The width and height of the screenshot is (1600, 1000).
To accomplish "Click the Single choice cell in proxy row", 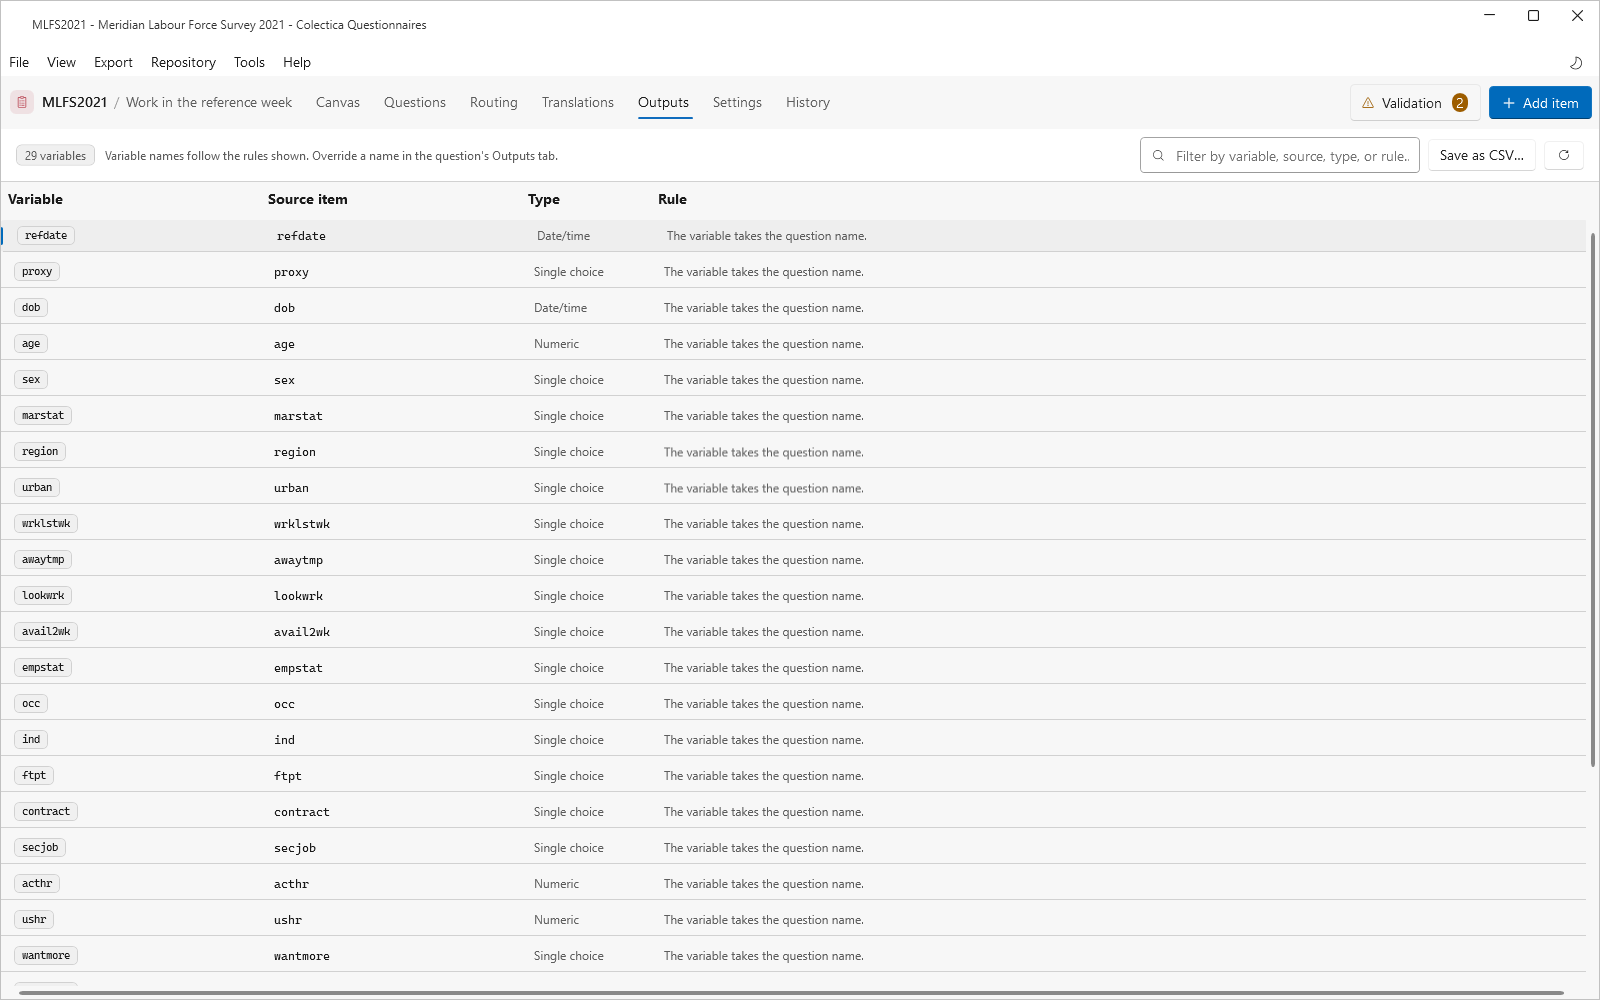I will click(569, 272).
